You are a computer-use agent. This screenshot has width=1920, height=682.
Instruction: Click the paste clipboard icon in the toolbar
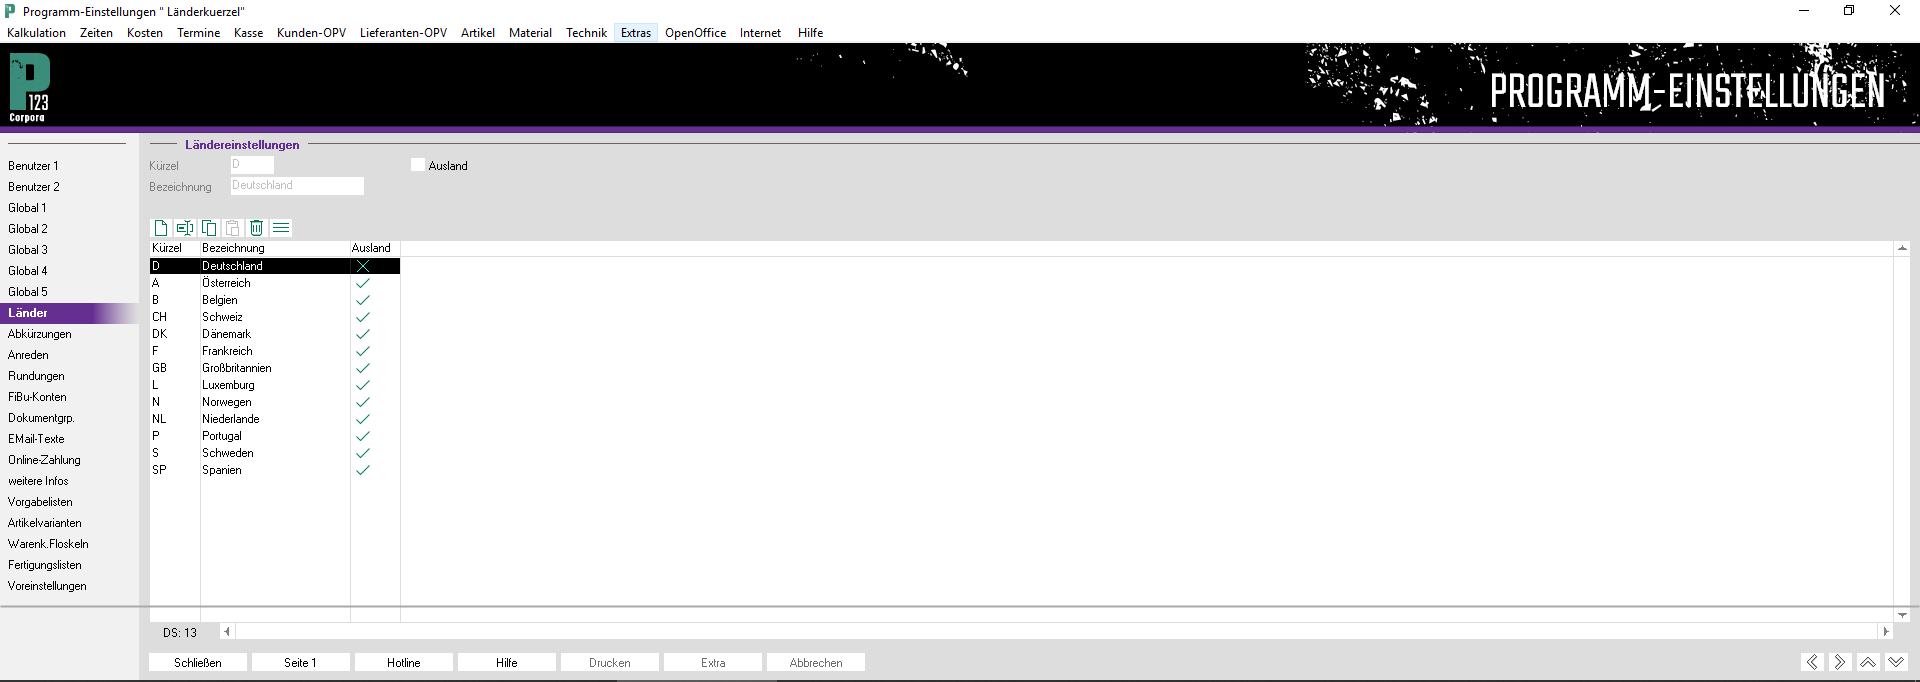[233, 228]
